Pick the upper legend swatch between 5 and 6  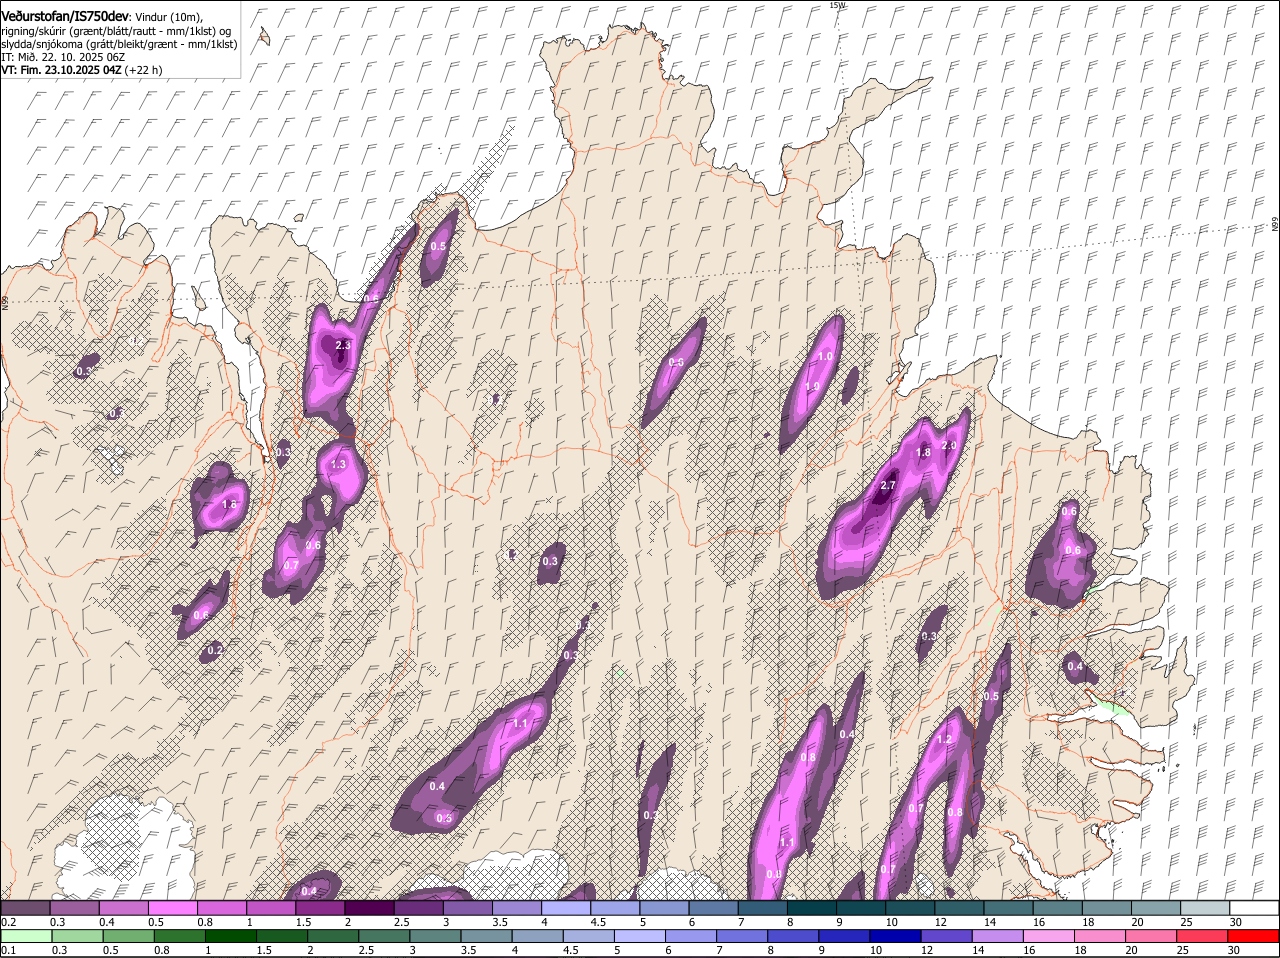[664, 908]
